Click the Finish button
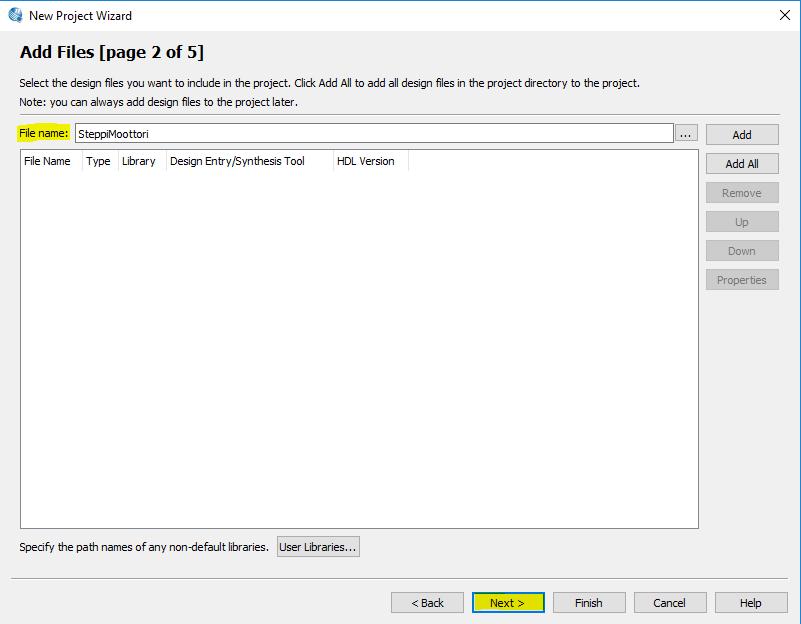Viewport: 801px width, 624px height. click(588, 603)
